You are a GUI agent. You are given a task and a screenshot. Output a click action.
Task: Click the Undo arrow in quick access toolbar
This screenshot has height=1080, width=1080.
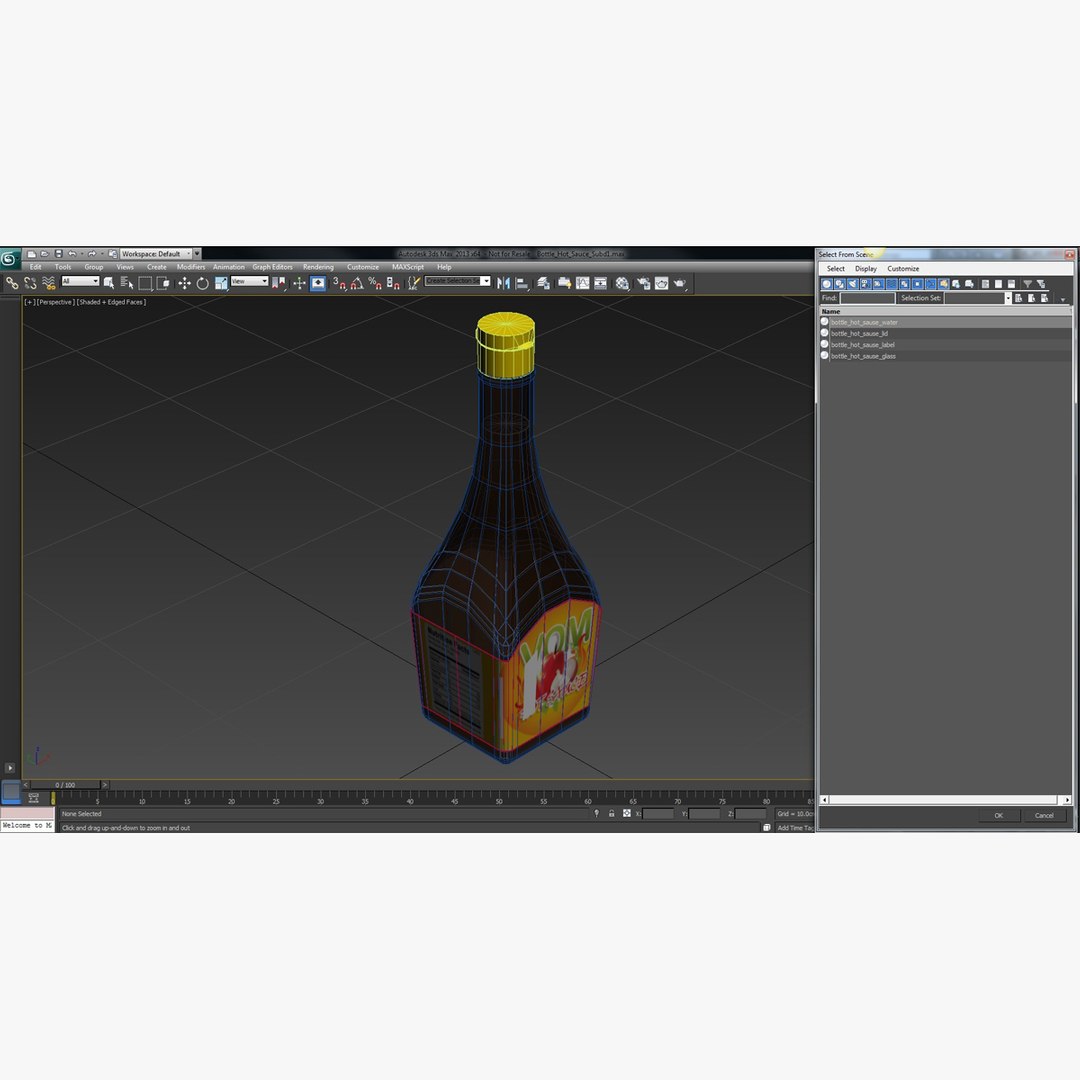click(72, 254)
